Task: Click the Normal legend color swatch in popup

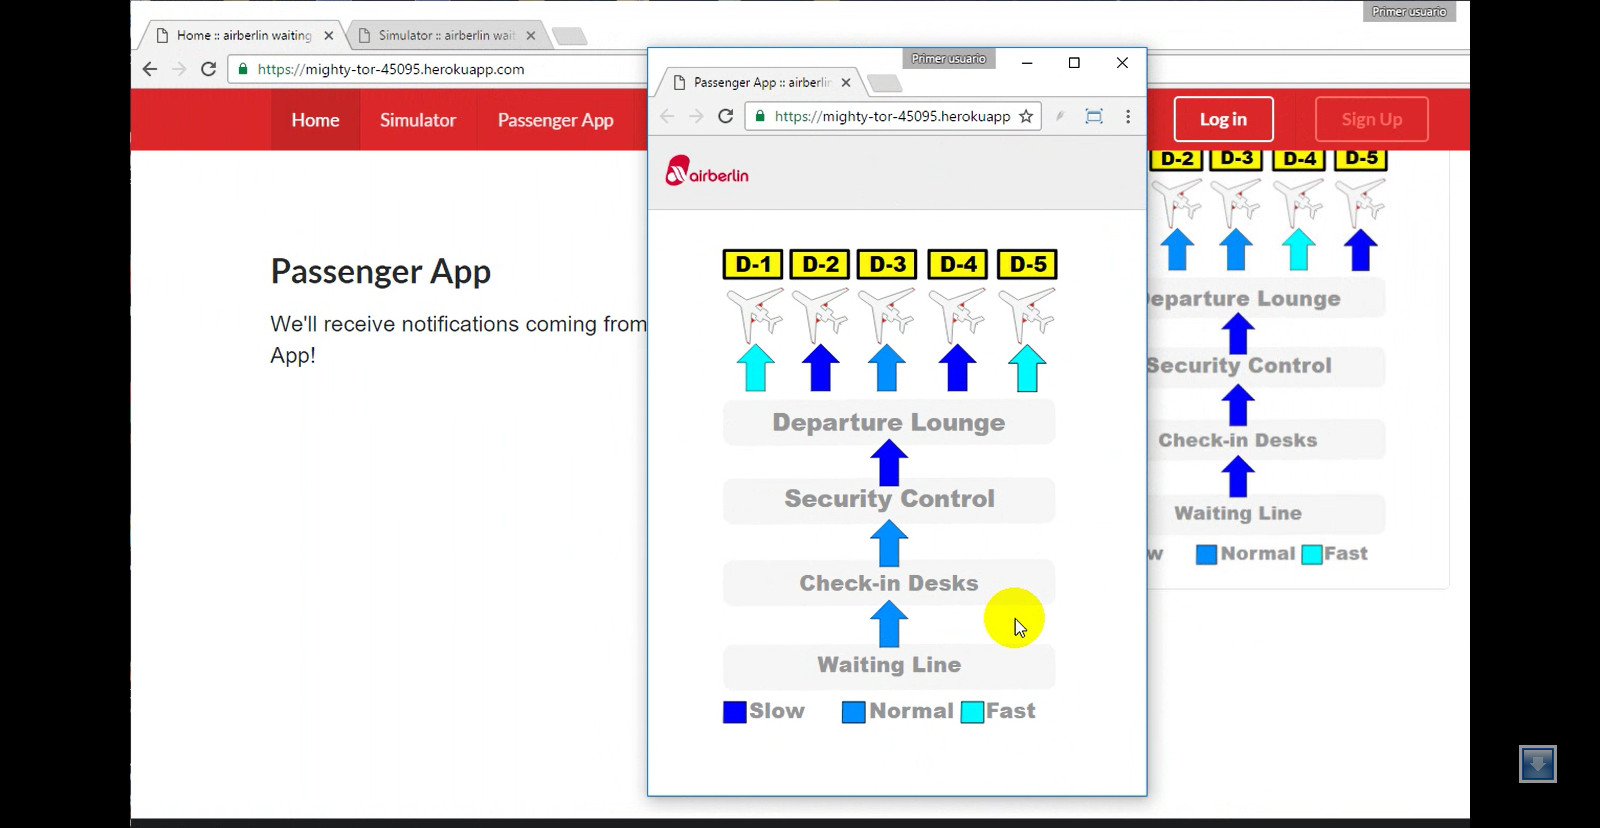Action: pyautogui.click(x=854, y=712)
